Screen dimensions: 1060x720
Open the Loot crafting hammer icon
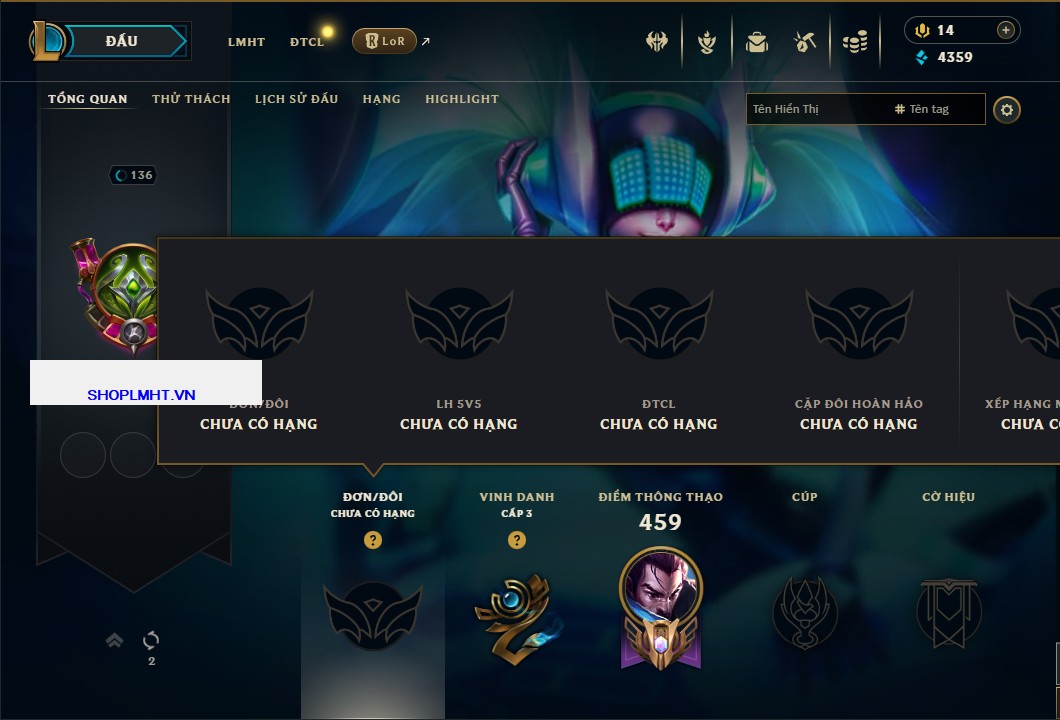pyautogui.click(x=804, y=42)
